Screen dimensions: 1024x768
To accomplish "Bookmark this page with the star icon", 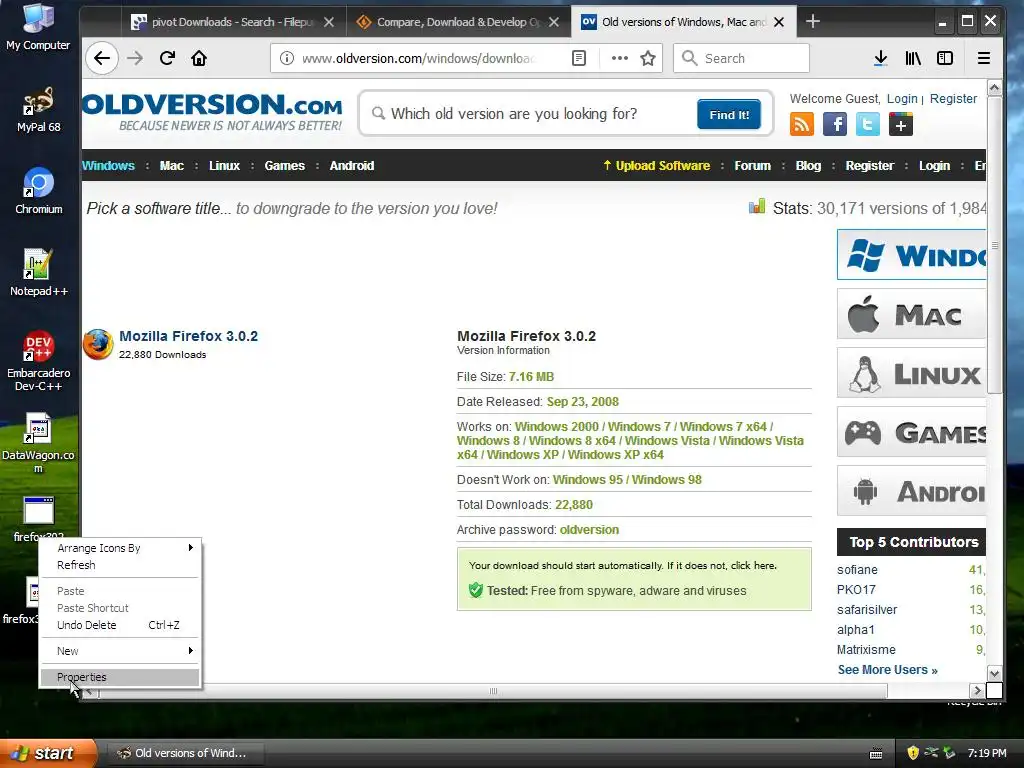I will tap(648, 58).
